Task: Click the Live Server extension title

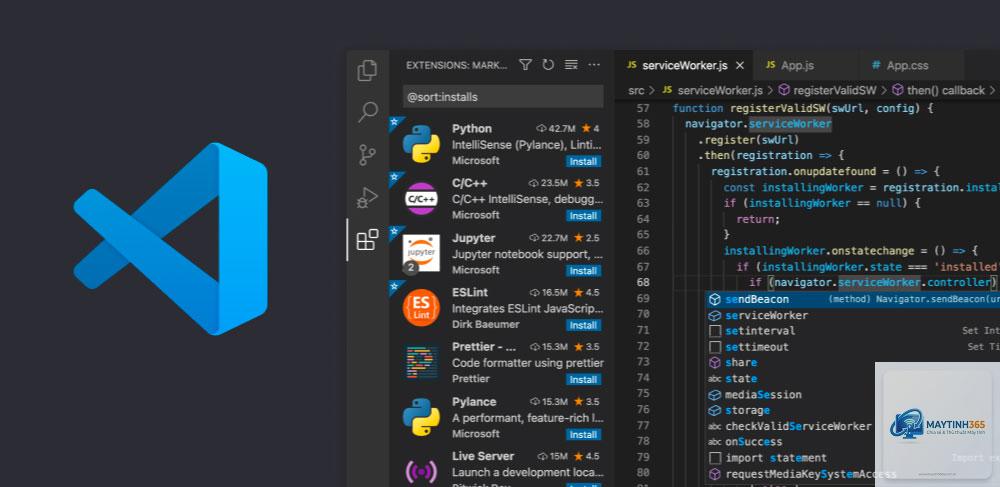Action: 483,456
